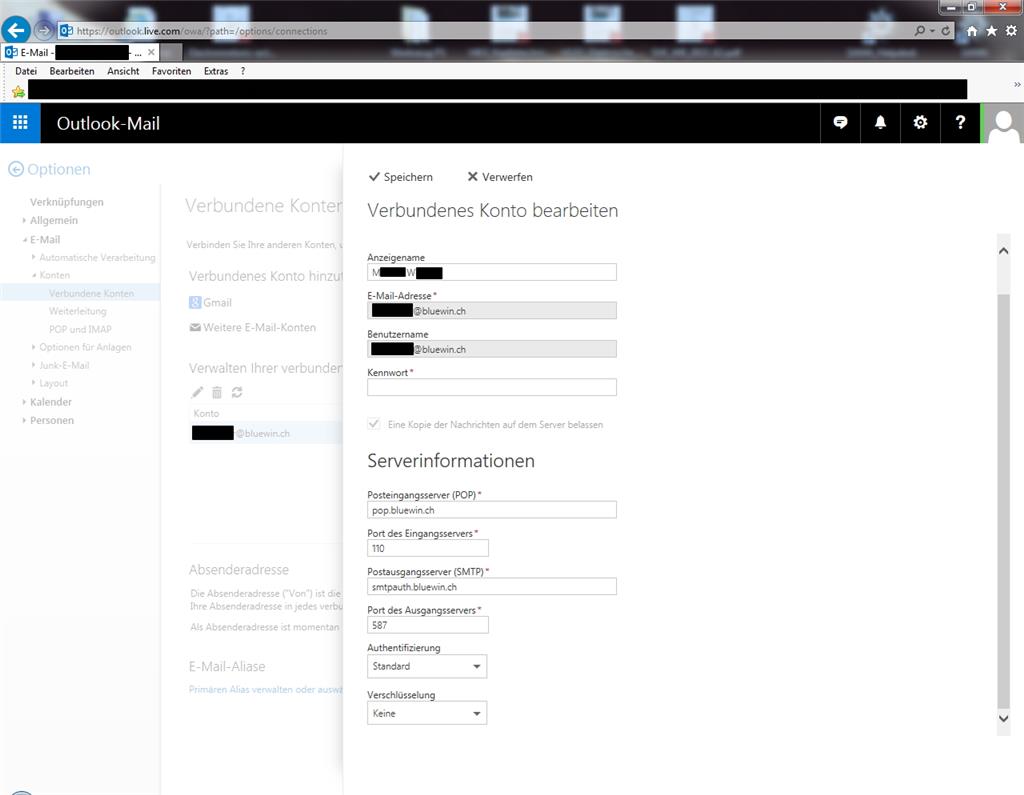Collapse the E-Mail tree section
Viewport: 1024px width, 795px height.
pyautogui.click(x=24, y=240)
